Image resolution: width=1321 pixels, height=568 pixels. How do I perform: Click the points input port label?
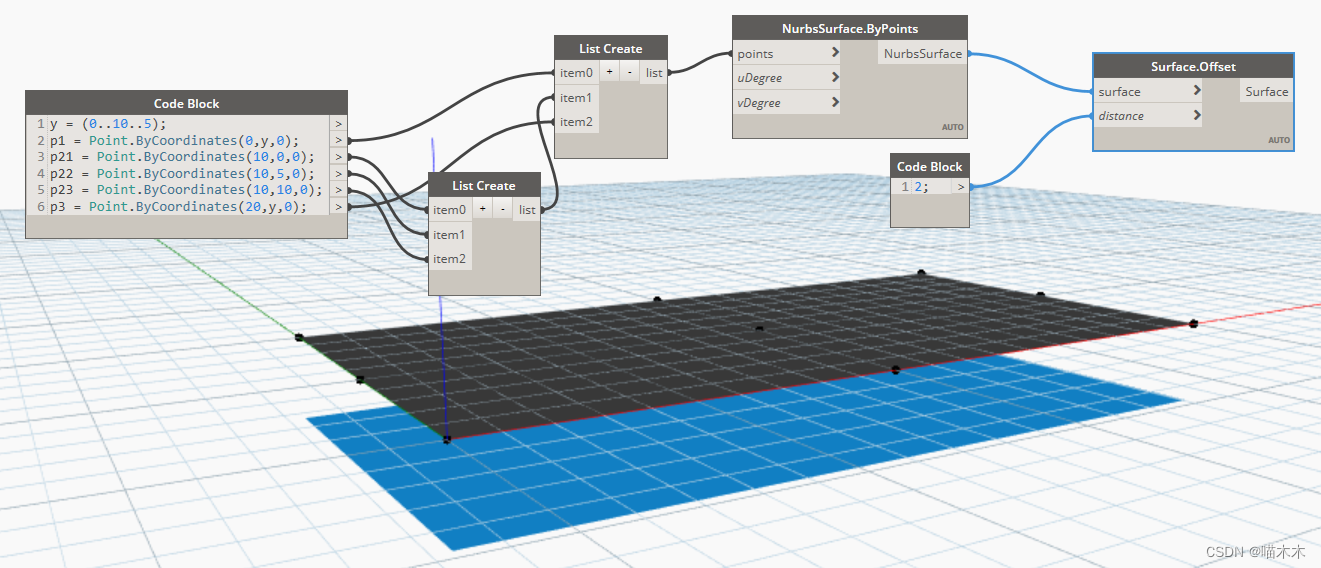756,54
